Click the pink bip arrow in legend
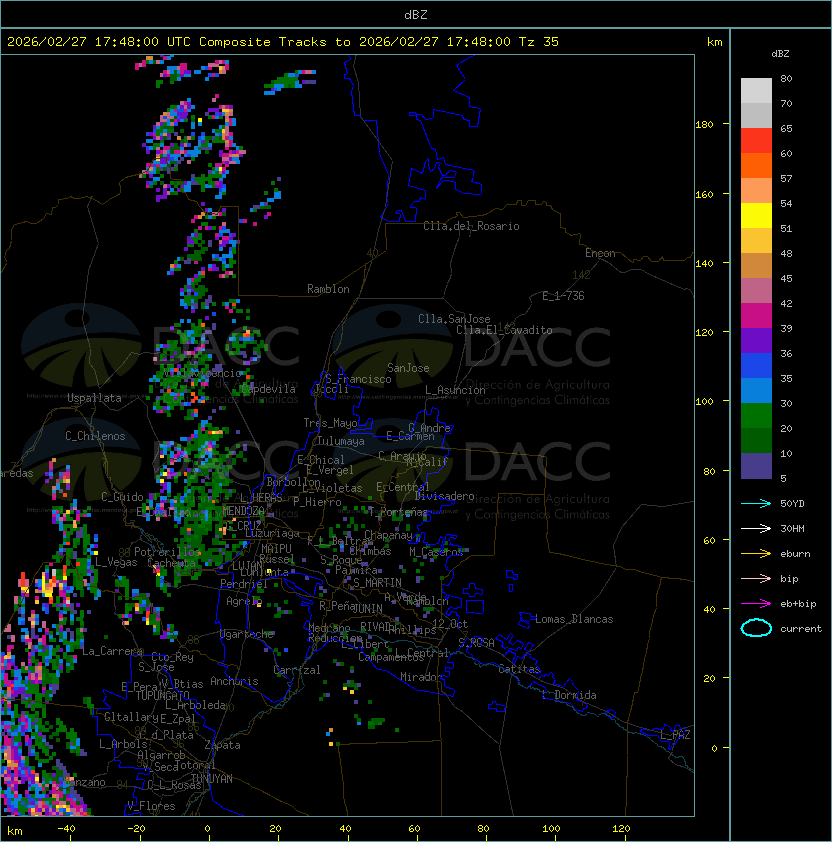 click(756, 578)
